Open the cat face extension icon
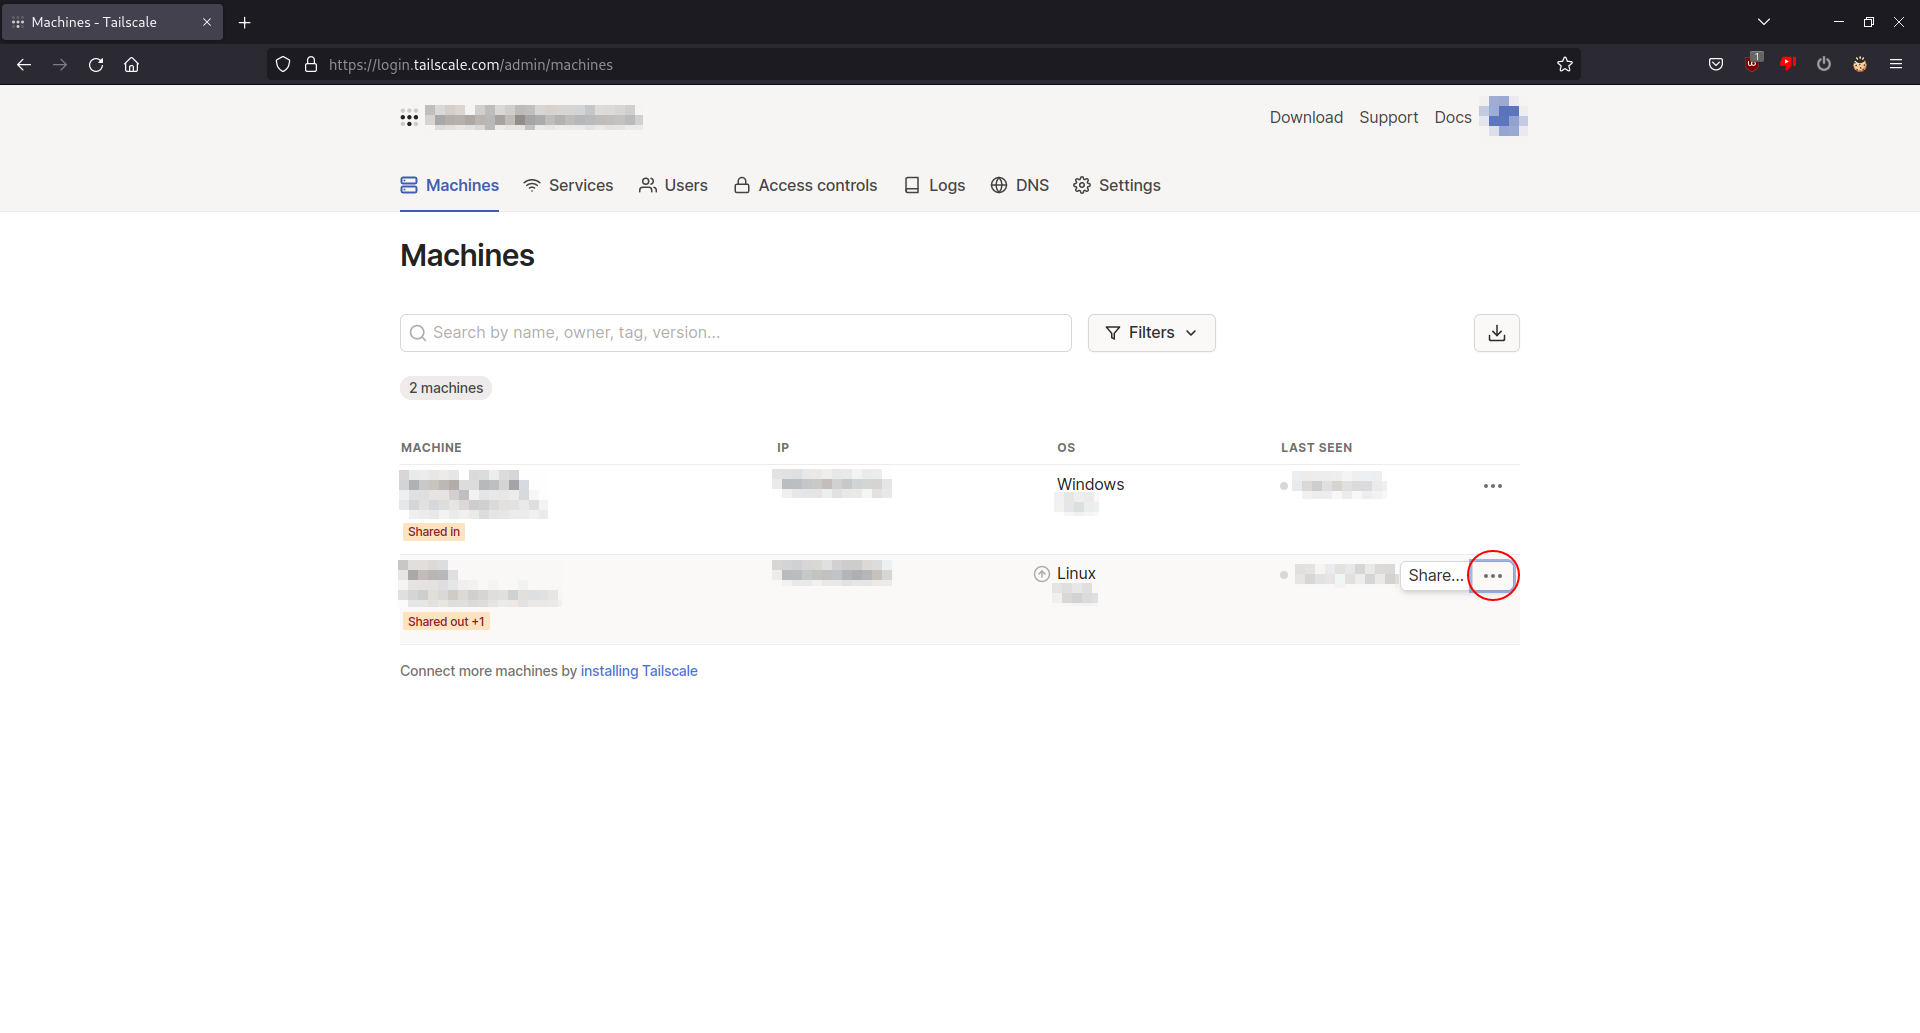 (x=1860, y=65)
